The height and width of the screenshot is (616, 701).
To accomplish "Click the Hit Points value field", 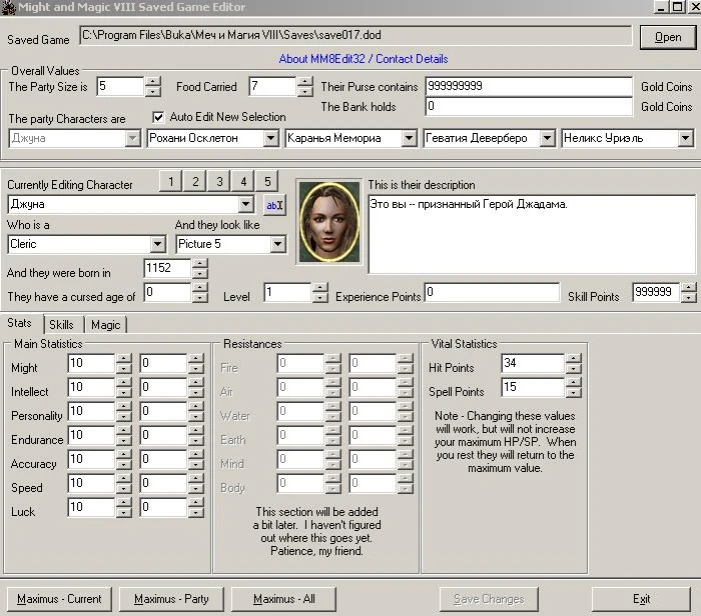I will pos(533,363).
